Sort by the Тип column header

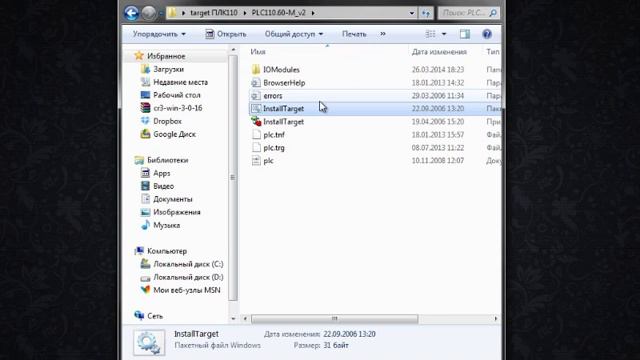tap(493, 52)
